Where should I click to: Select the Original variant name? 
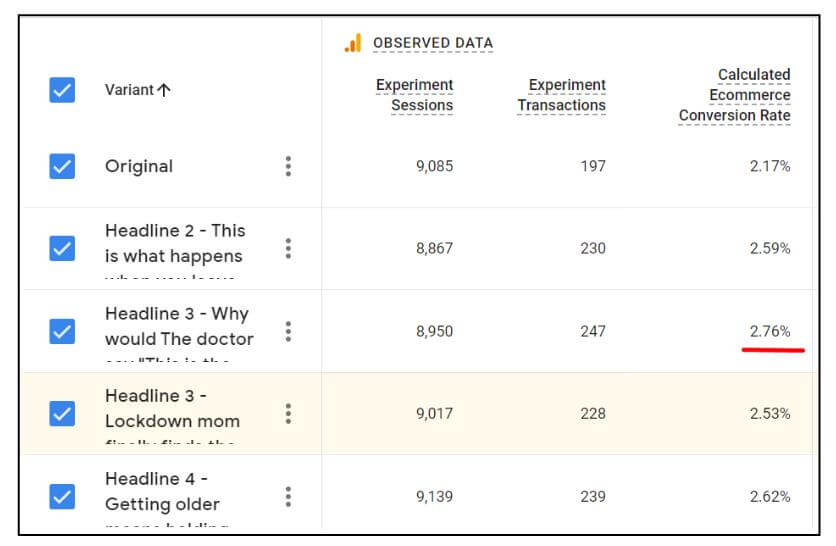139,166
